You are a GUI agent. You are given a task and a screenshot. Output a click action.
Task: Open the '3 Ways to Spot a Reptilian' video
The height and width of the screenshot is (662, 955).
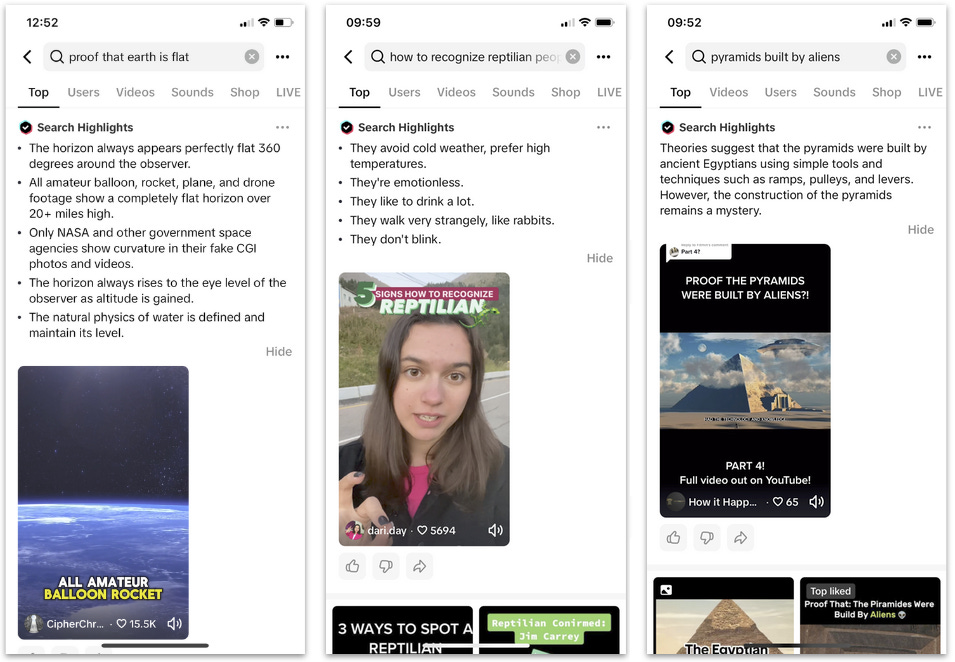[x=403, y=630]
